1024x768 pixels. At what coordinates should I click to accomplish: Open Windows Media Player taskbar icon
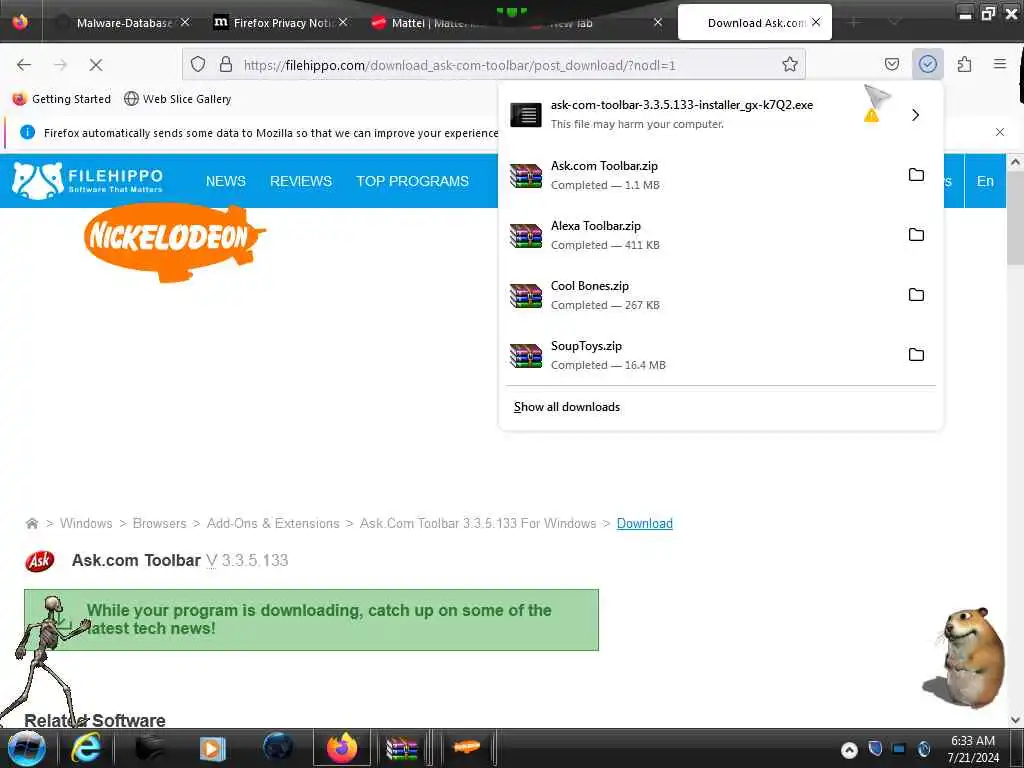pyautogui.click(x=212, y=748)
